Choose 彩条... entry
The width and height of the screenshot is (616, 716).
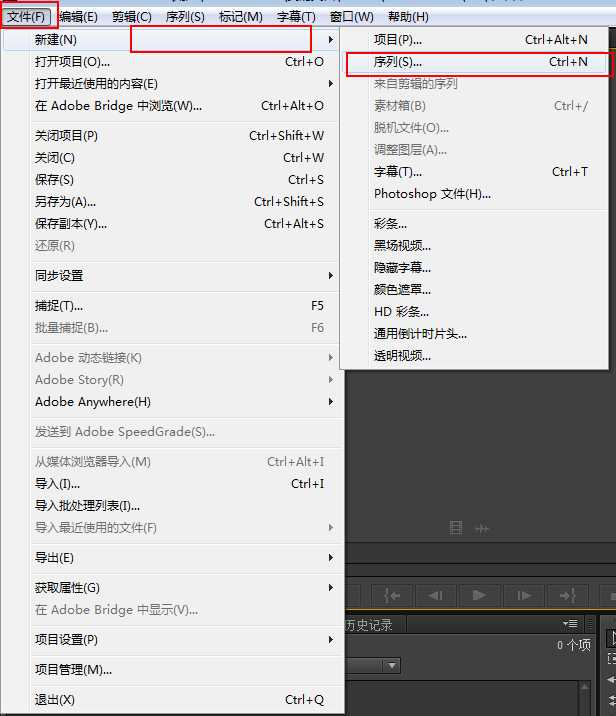[474, 224]
